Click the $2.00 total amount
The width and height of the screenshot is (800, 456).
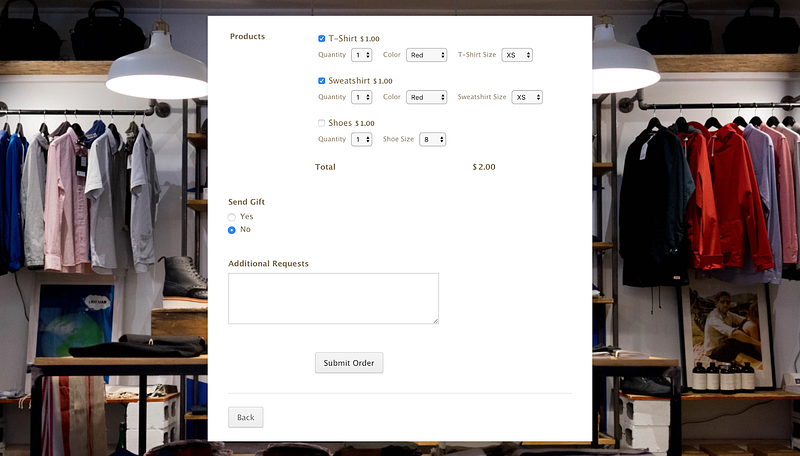484,167
